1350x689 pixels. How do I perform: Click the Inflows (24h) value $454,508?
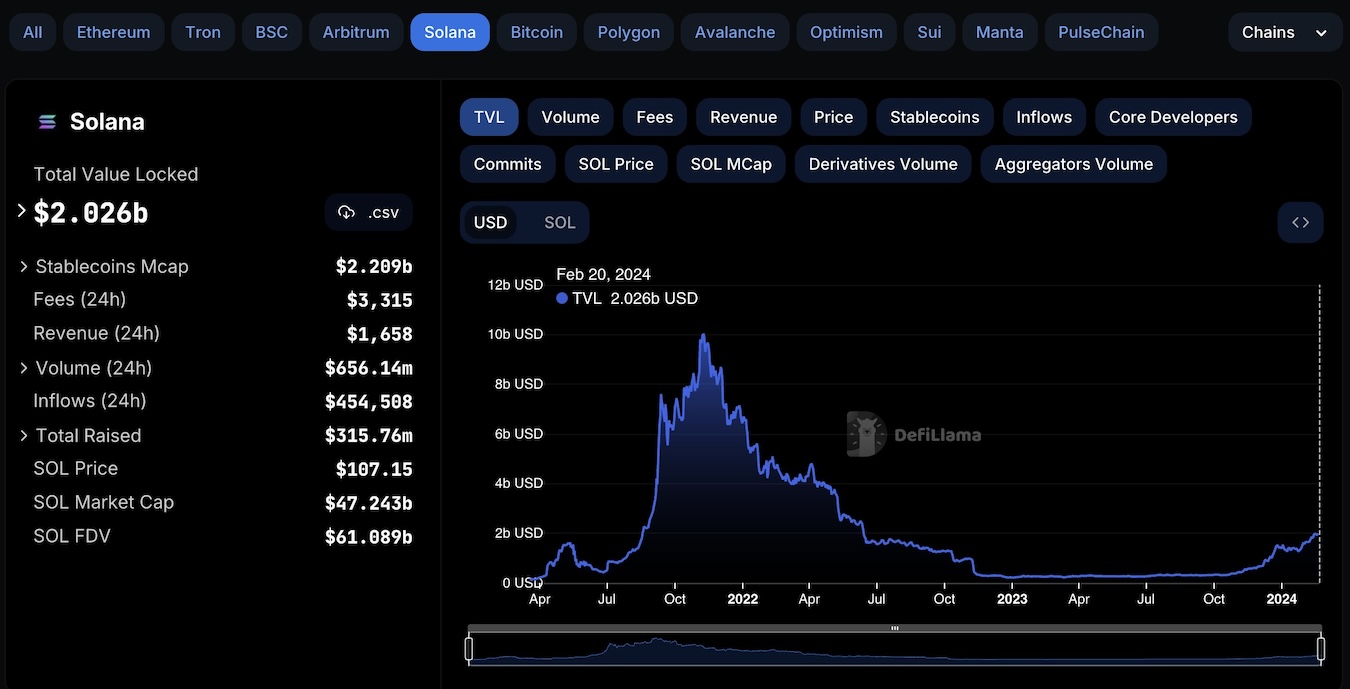[x=369, y=401]
